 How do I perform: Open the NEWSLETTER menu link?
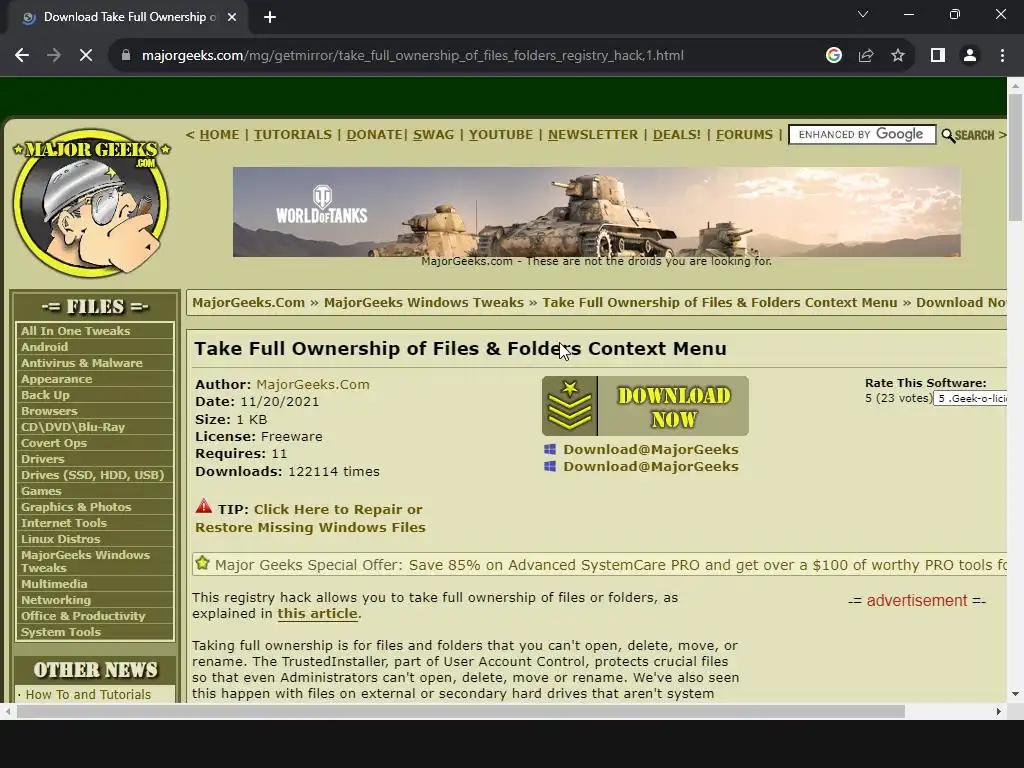coord(593,135)
